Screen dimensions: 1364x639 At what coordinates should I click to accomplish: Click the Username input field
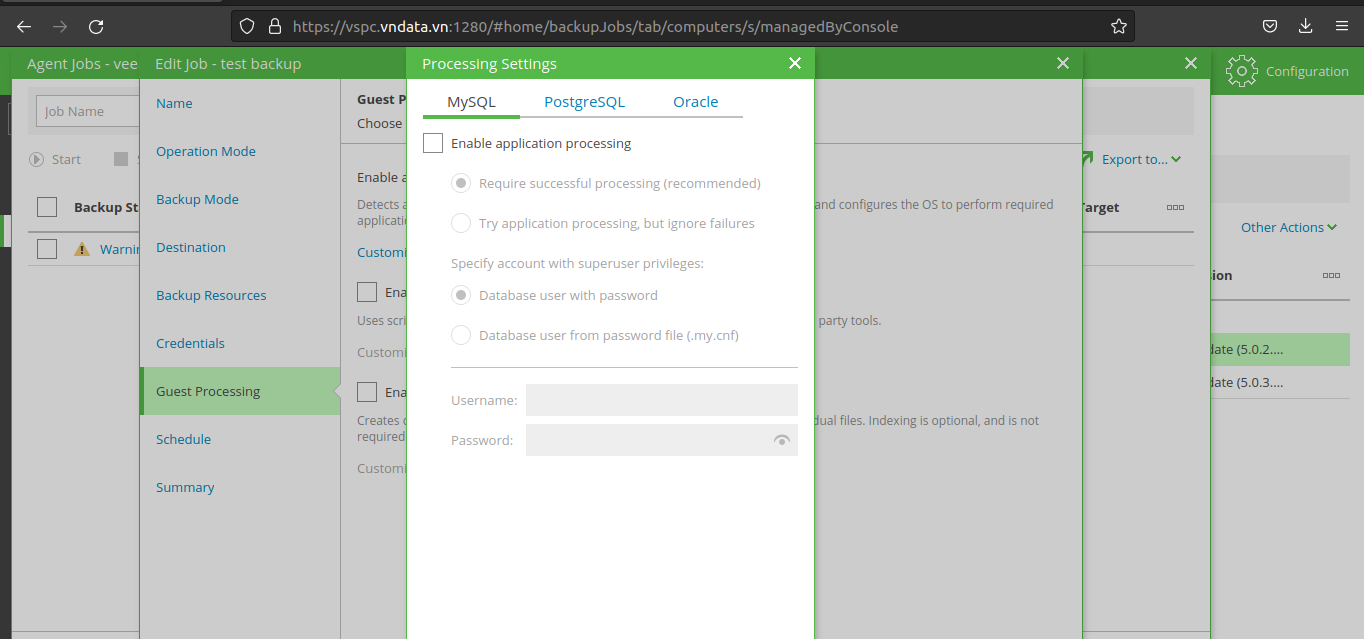(x=661, y=400)
